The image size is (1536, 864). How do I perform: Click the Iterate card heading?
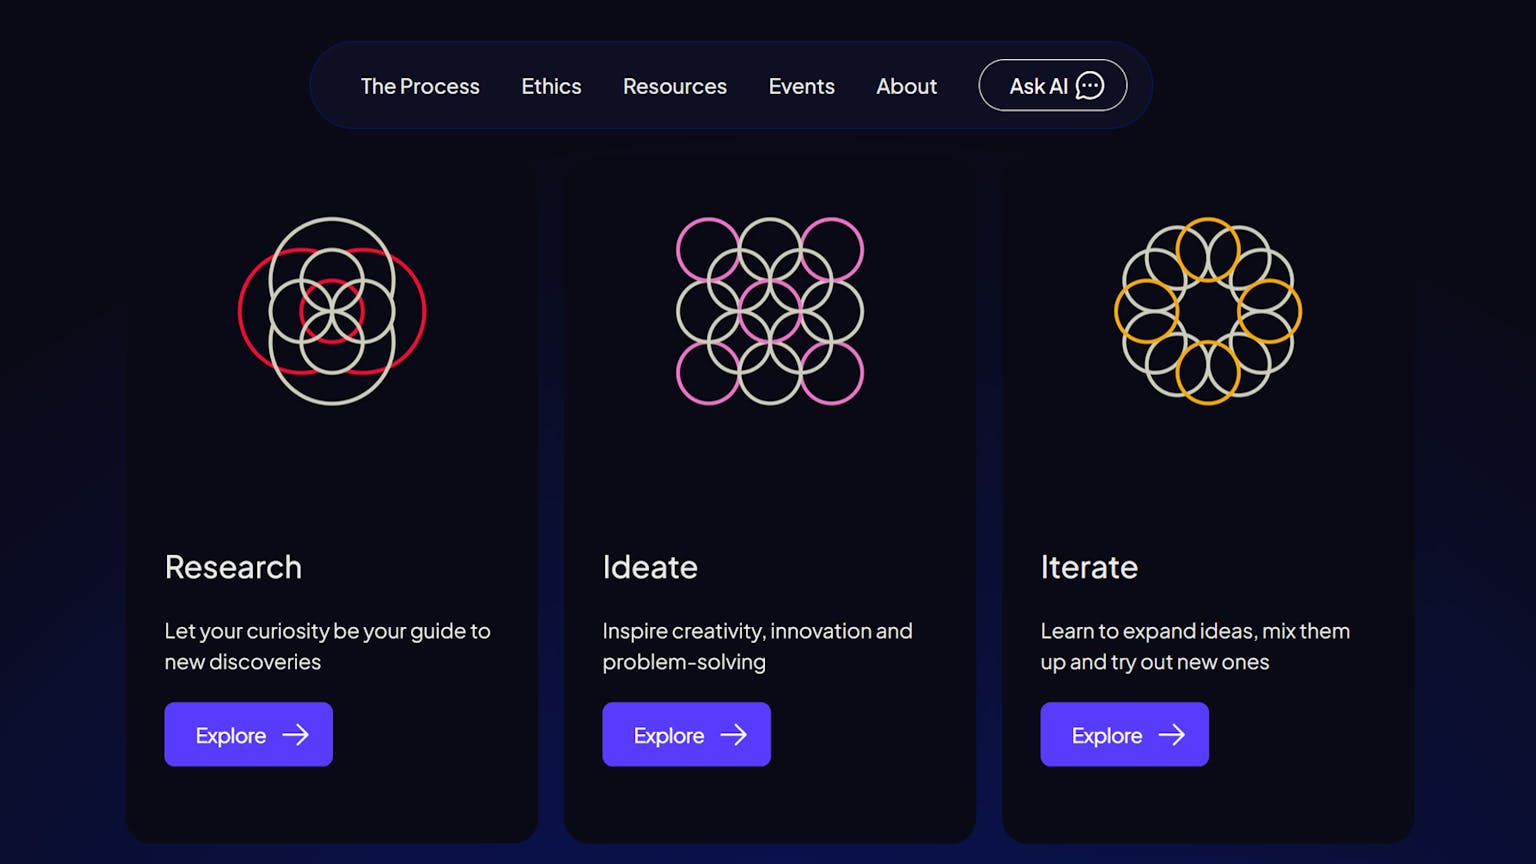(1089, 567)
